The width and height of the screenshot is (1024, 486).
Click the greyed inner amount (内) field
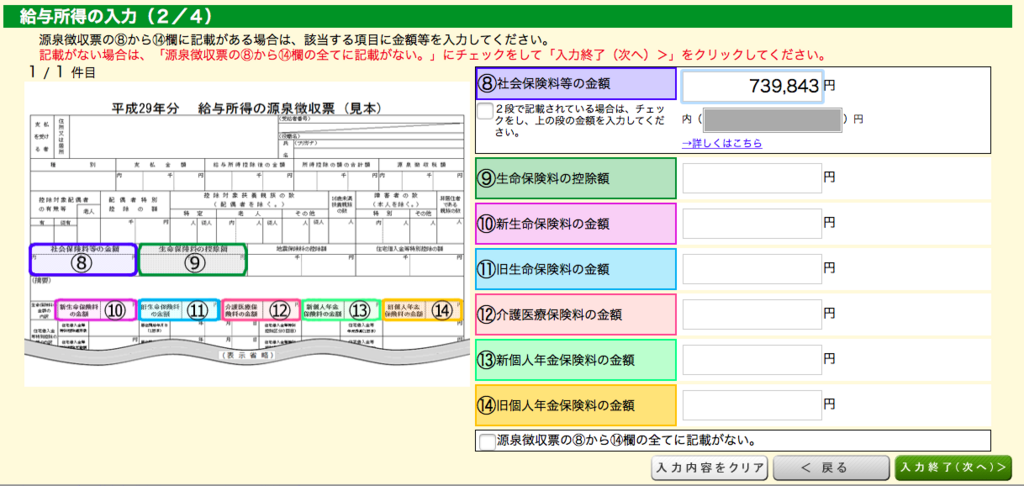click(771, 120)
